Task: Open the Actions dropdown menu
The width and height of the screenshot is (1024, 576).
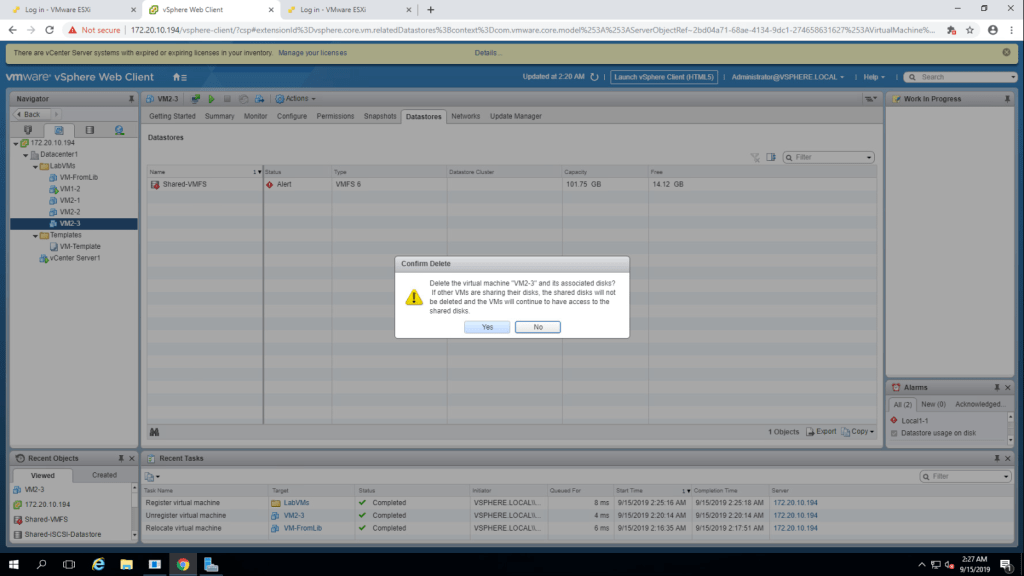Action: click(x=296, y=99)
